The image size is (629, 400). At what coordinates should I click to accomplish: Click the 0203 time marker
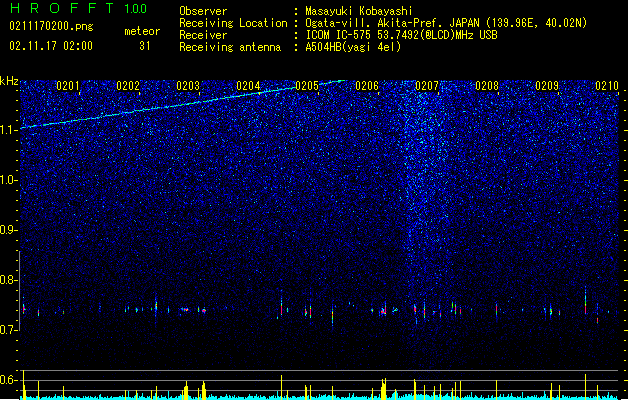[x=188, y=85]
